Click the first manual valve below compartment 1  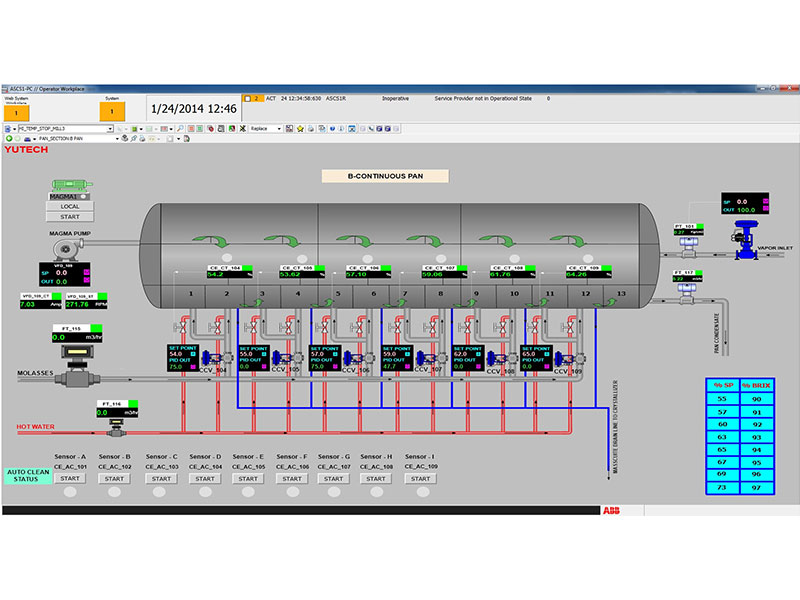click(181, 327)
